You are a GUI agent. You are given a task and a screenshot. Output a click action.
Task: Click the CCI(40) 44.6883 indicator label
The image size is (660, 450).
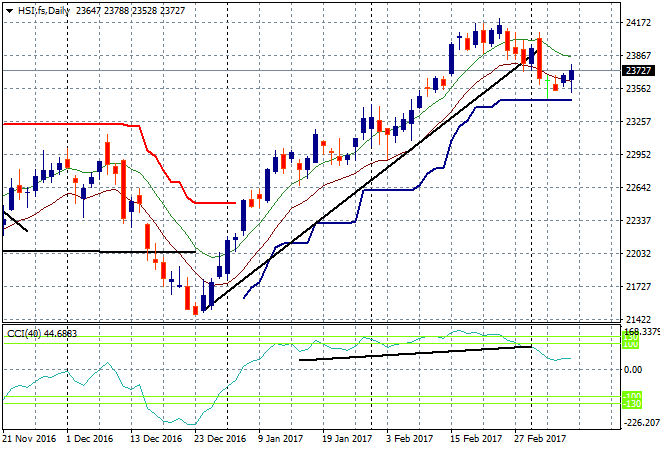[42, 334]
